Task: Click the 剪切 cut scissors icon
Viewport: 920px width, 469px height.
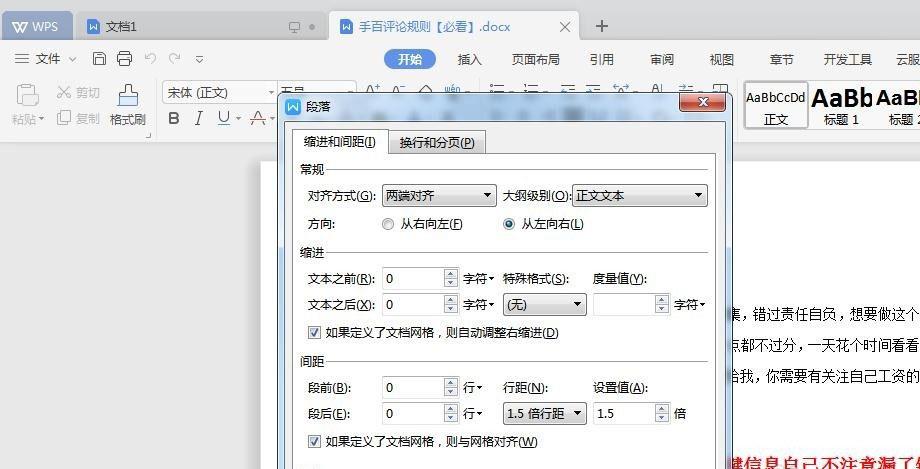Action: (x=63, y=93)
